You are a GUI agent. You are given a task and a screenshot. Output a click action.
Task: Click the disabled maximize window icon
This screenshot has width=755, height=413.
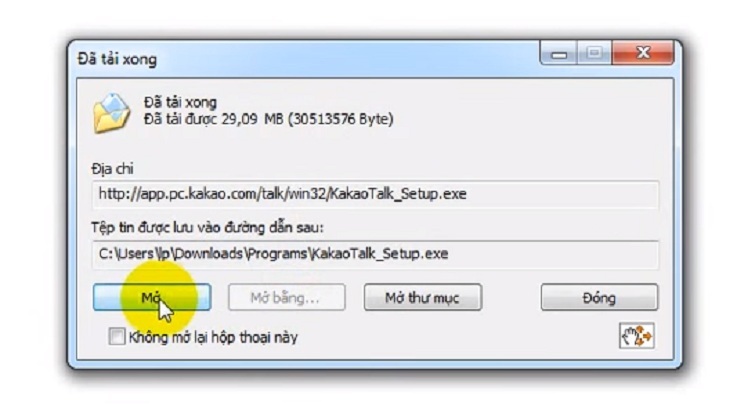tap(594, 53)
